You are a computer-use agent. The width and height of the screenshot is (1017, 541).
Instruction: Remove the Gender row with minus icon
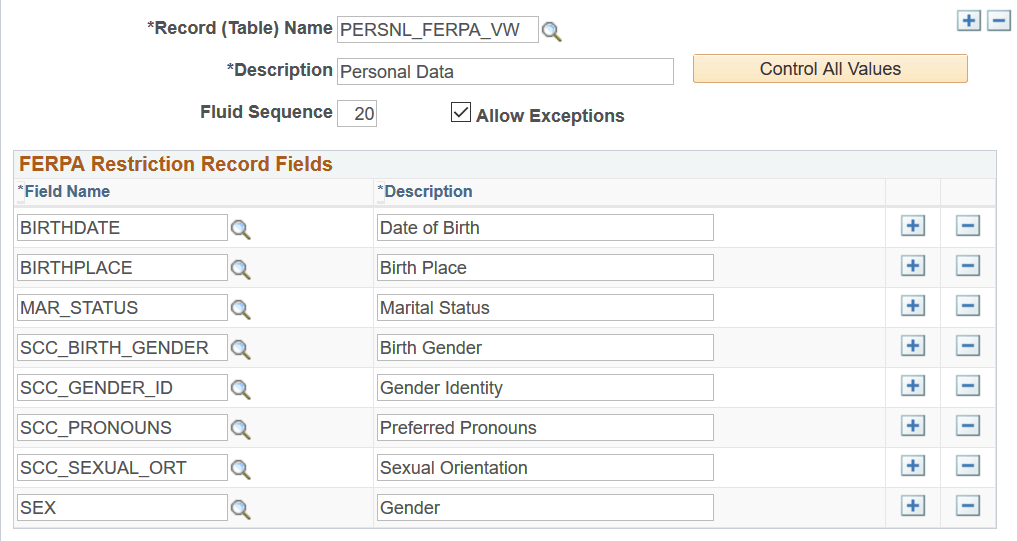pyautogui.click(x=967, y=507)
